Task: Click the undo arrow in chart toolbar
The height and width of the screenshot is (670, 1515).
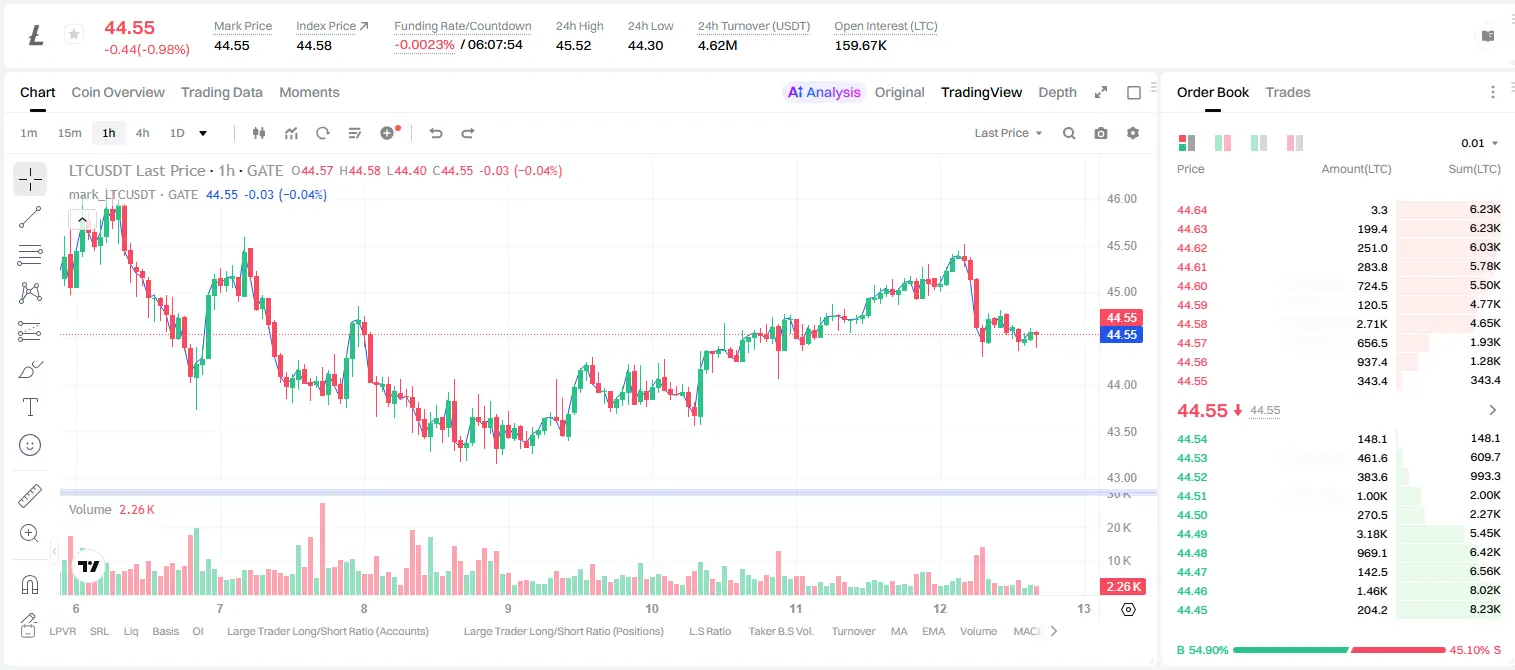Action: click(x=436, y=133)
